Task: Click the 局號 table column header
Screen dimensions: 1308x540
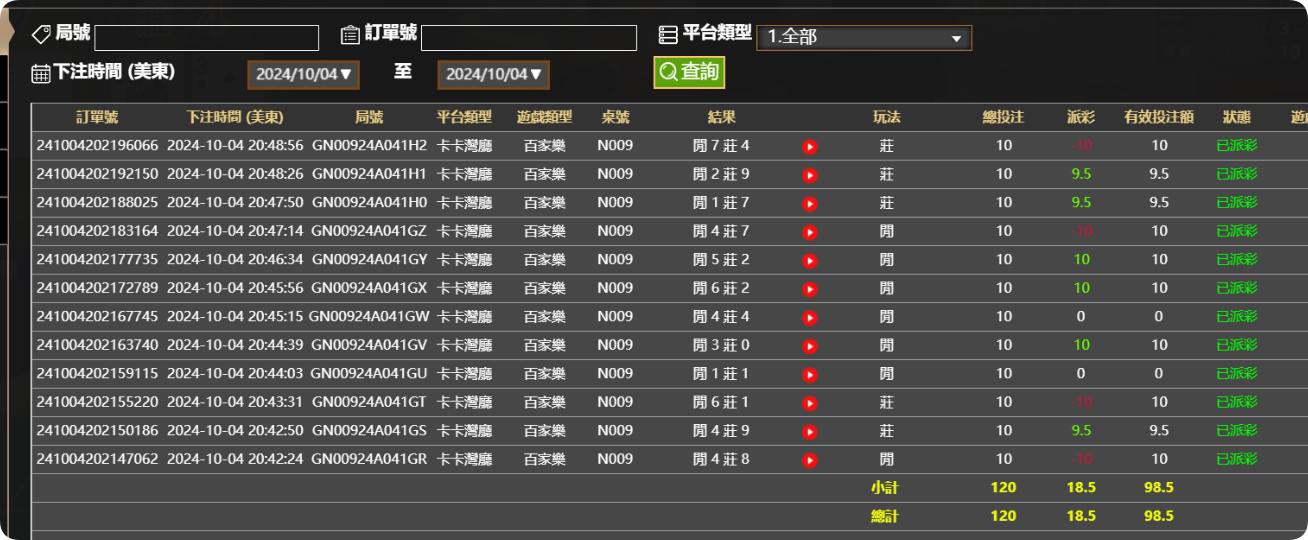Action: click(x=369, y=117)
